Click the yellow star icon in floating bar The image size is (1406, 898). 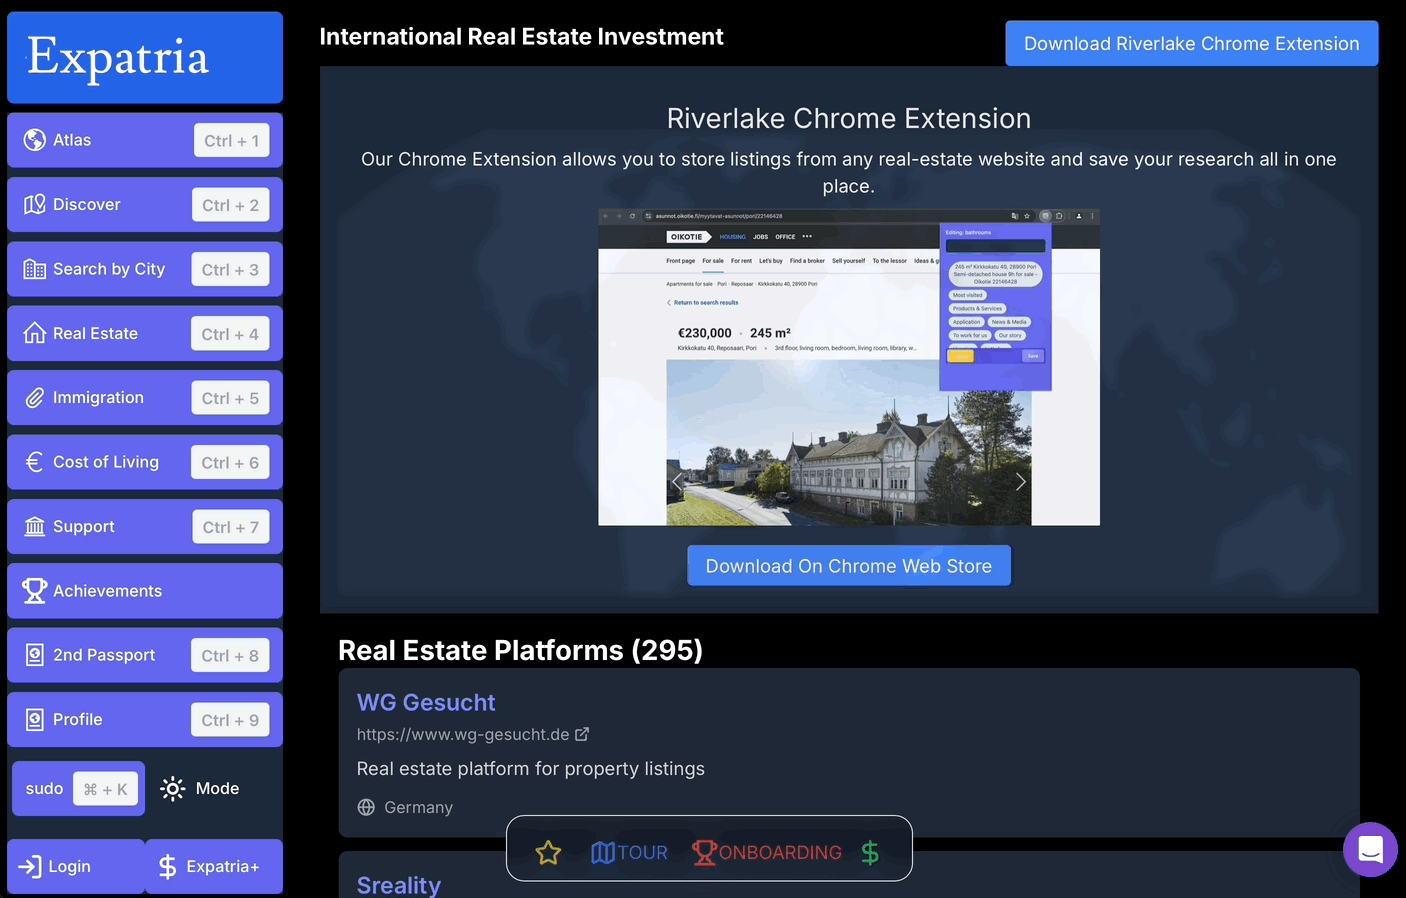[x=548, y=853]
